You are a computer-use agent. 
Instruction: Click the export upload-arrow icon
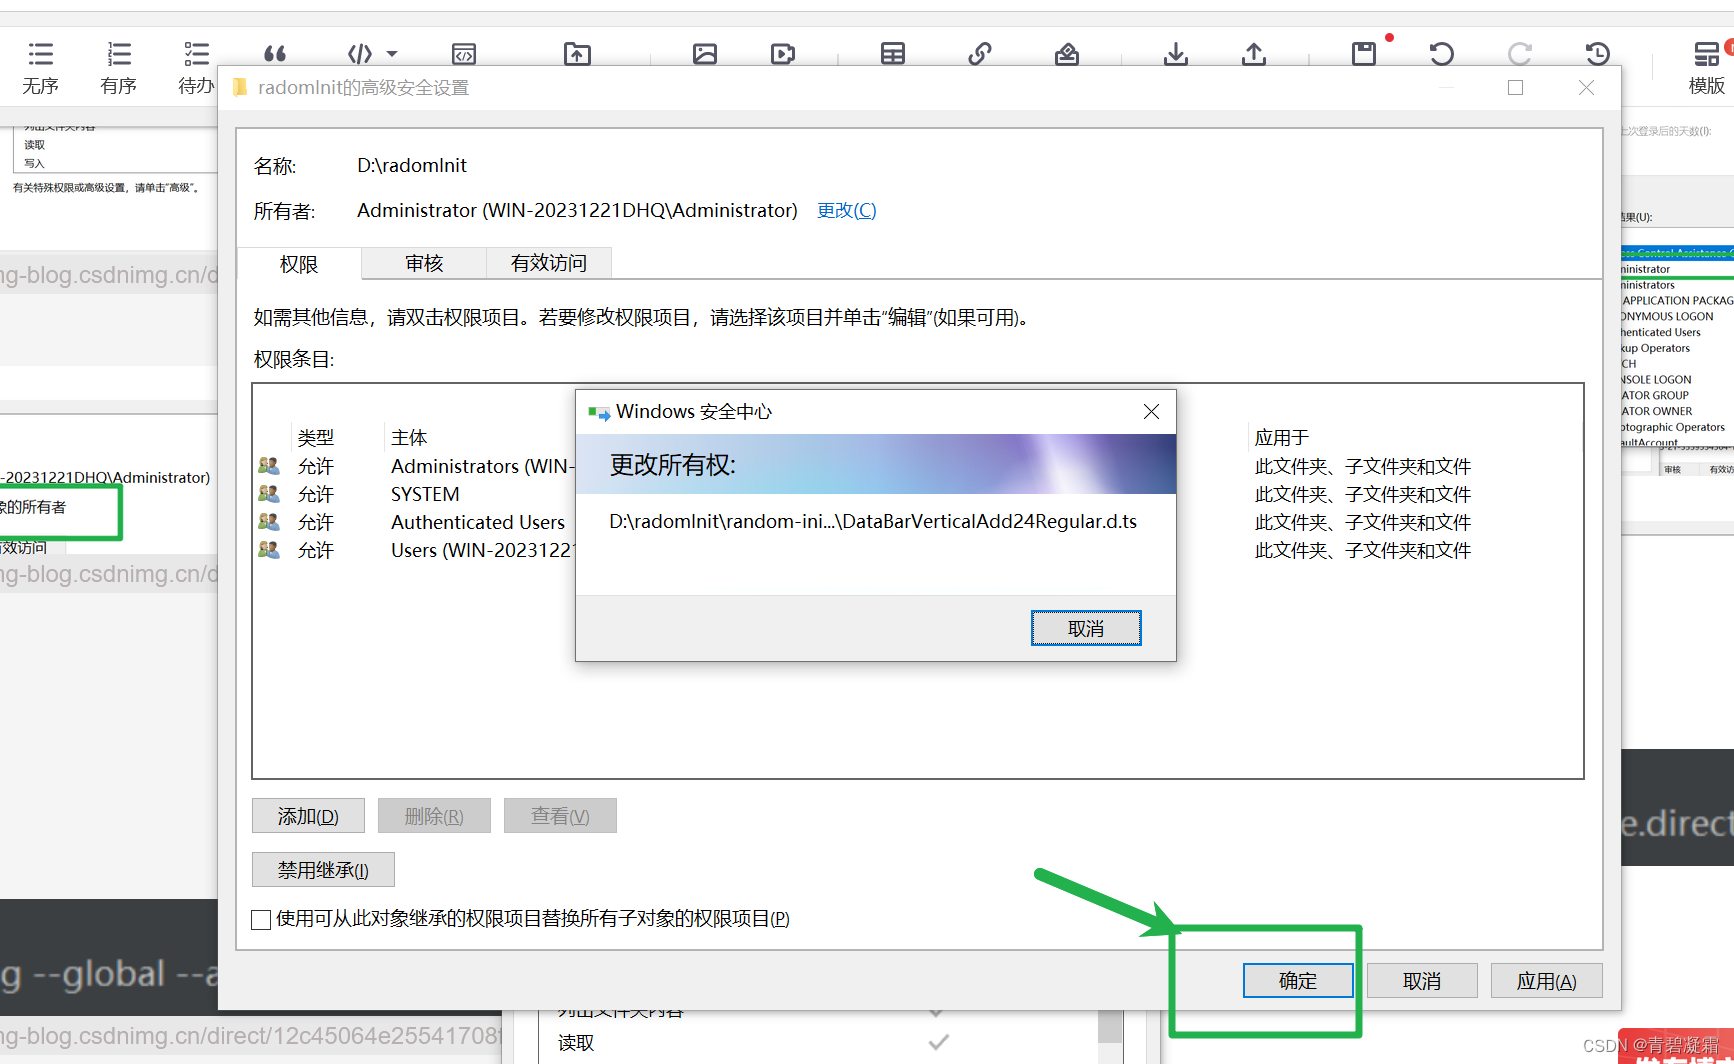(1254, 53)
